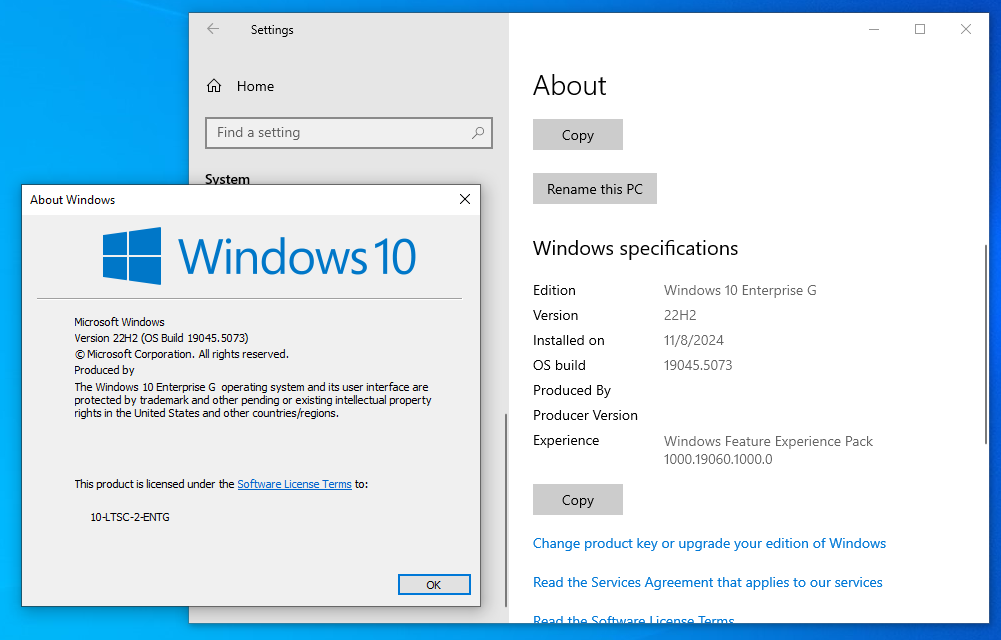Click the Windows Feature Experience Pack value
1001x640 pixels.
pos(768,450)
